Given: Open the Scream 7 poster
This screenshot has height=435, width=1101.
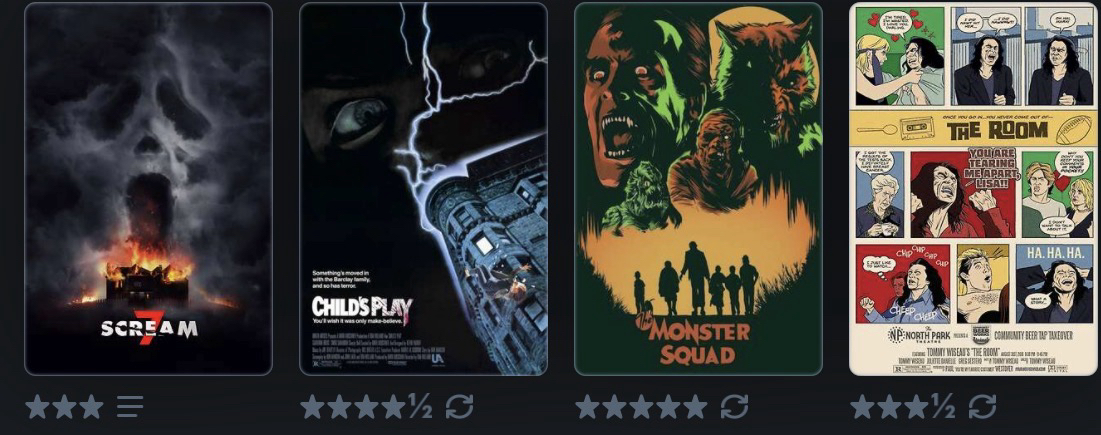Looking at the screenshot, I should (148, 189).
